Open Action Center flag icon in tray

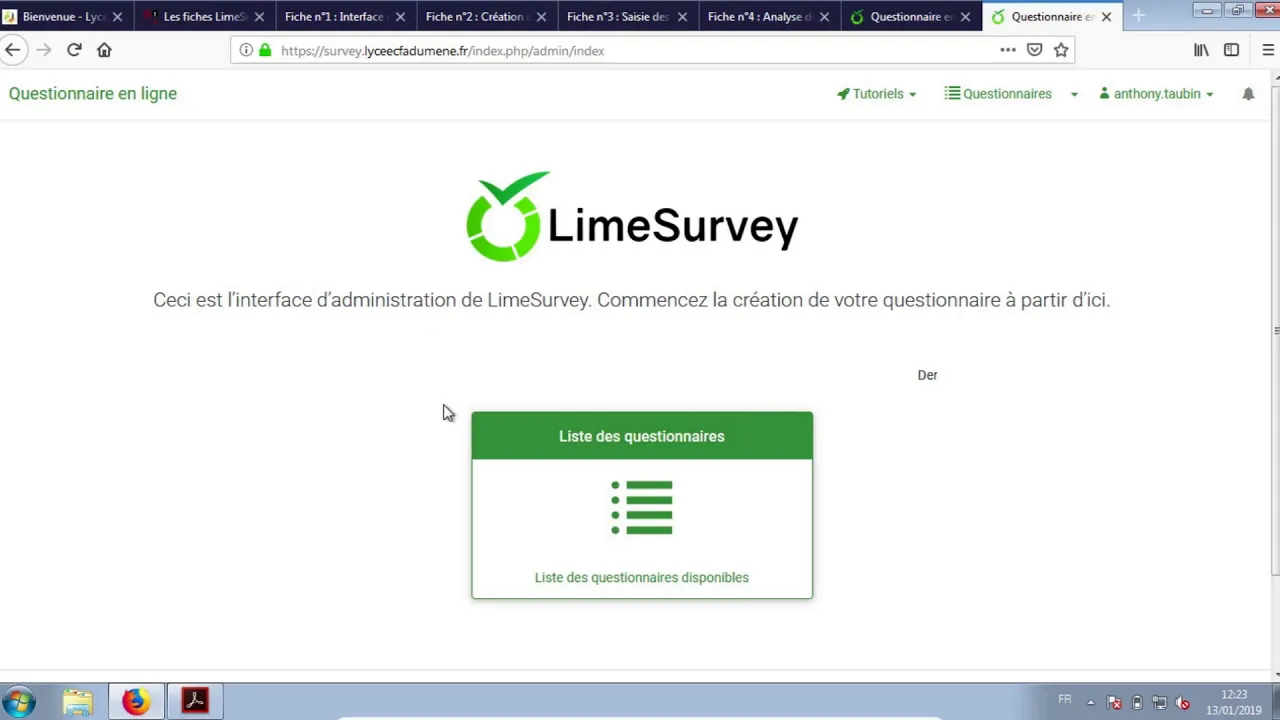1114,702
